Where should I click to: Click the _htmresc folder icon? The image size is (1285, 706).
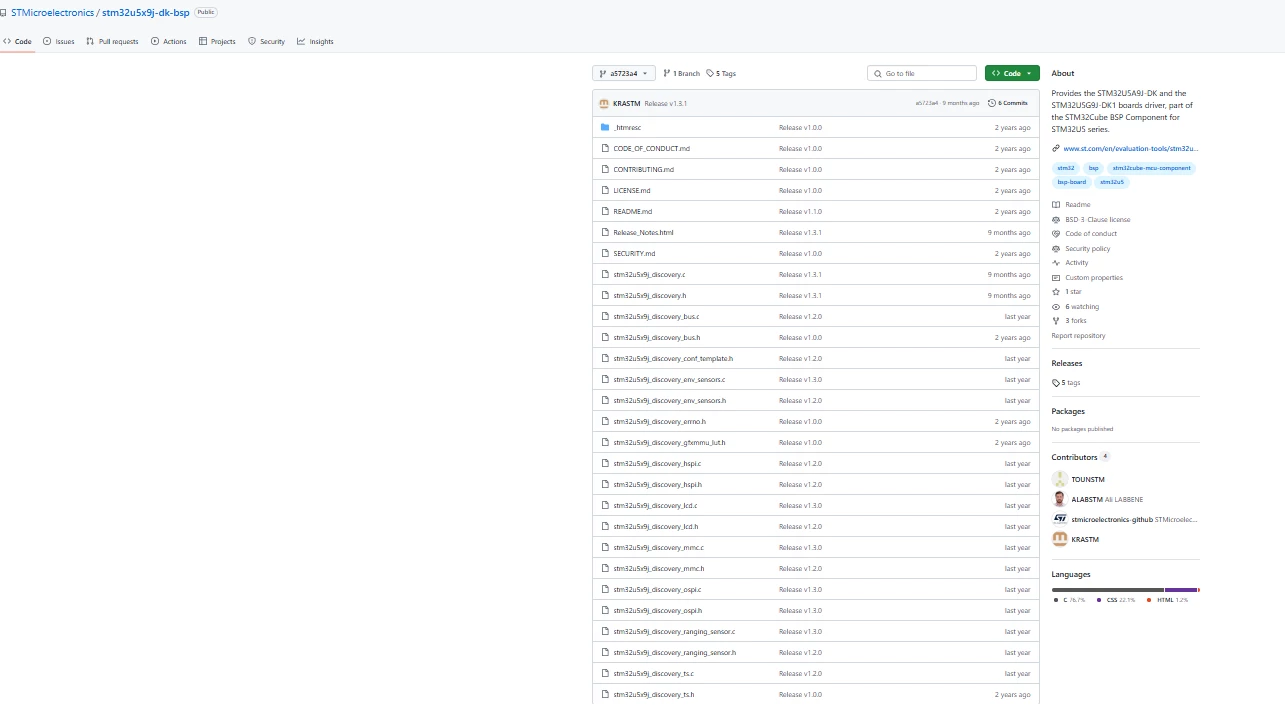coord(605,127)
